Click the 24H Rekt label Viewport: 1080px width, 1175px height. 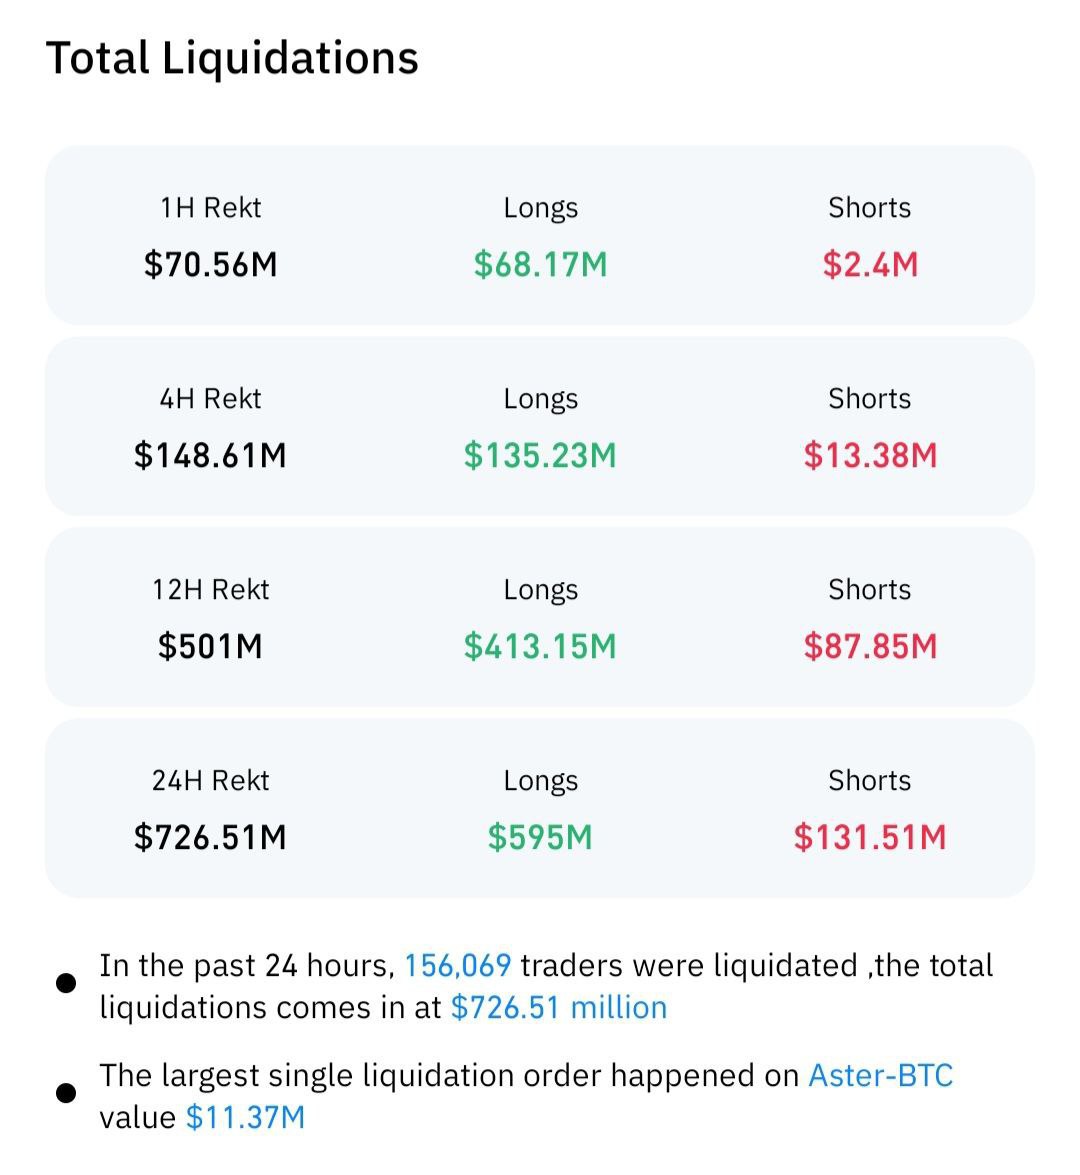pyautogui.click(x=210, y=781)
